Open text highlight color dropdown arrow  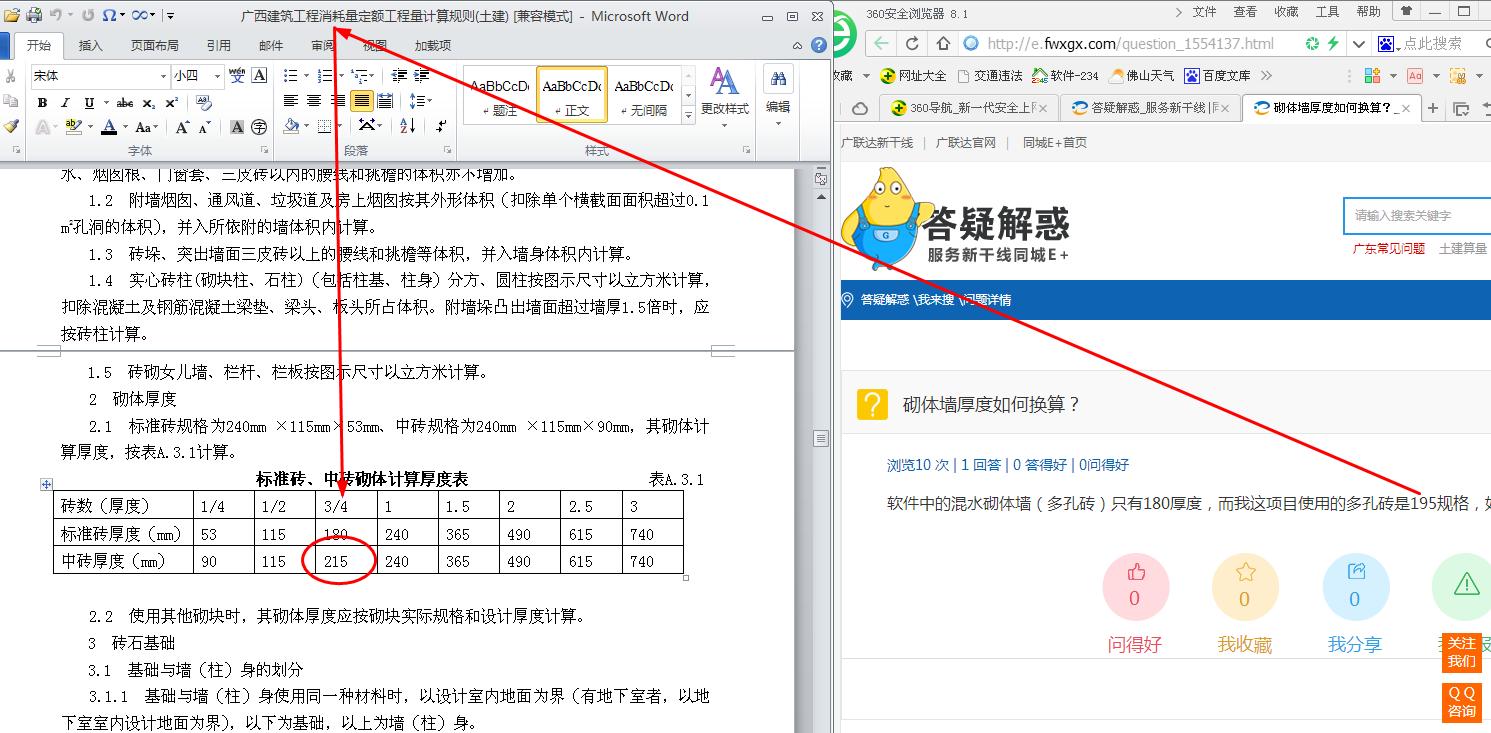pos(90,127)
